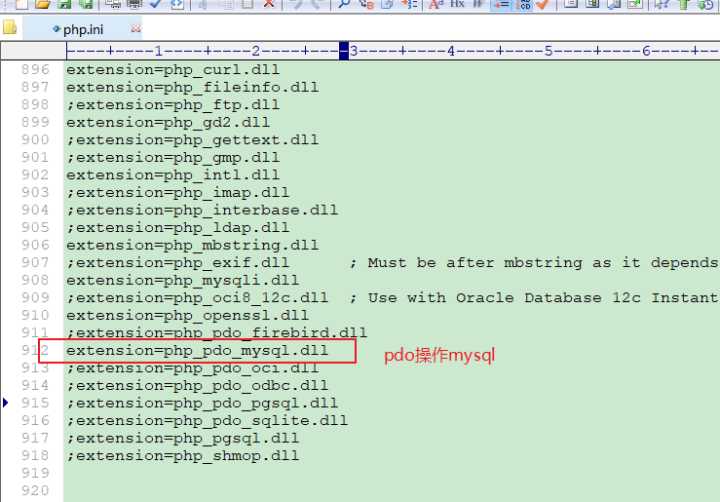Save the file using the green disk icon
The image size is (720, 502).
(64, 4)
